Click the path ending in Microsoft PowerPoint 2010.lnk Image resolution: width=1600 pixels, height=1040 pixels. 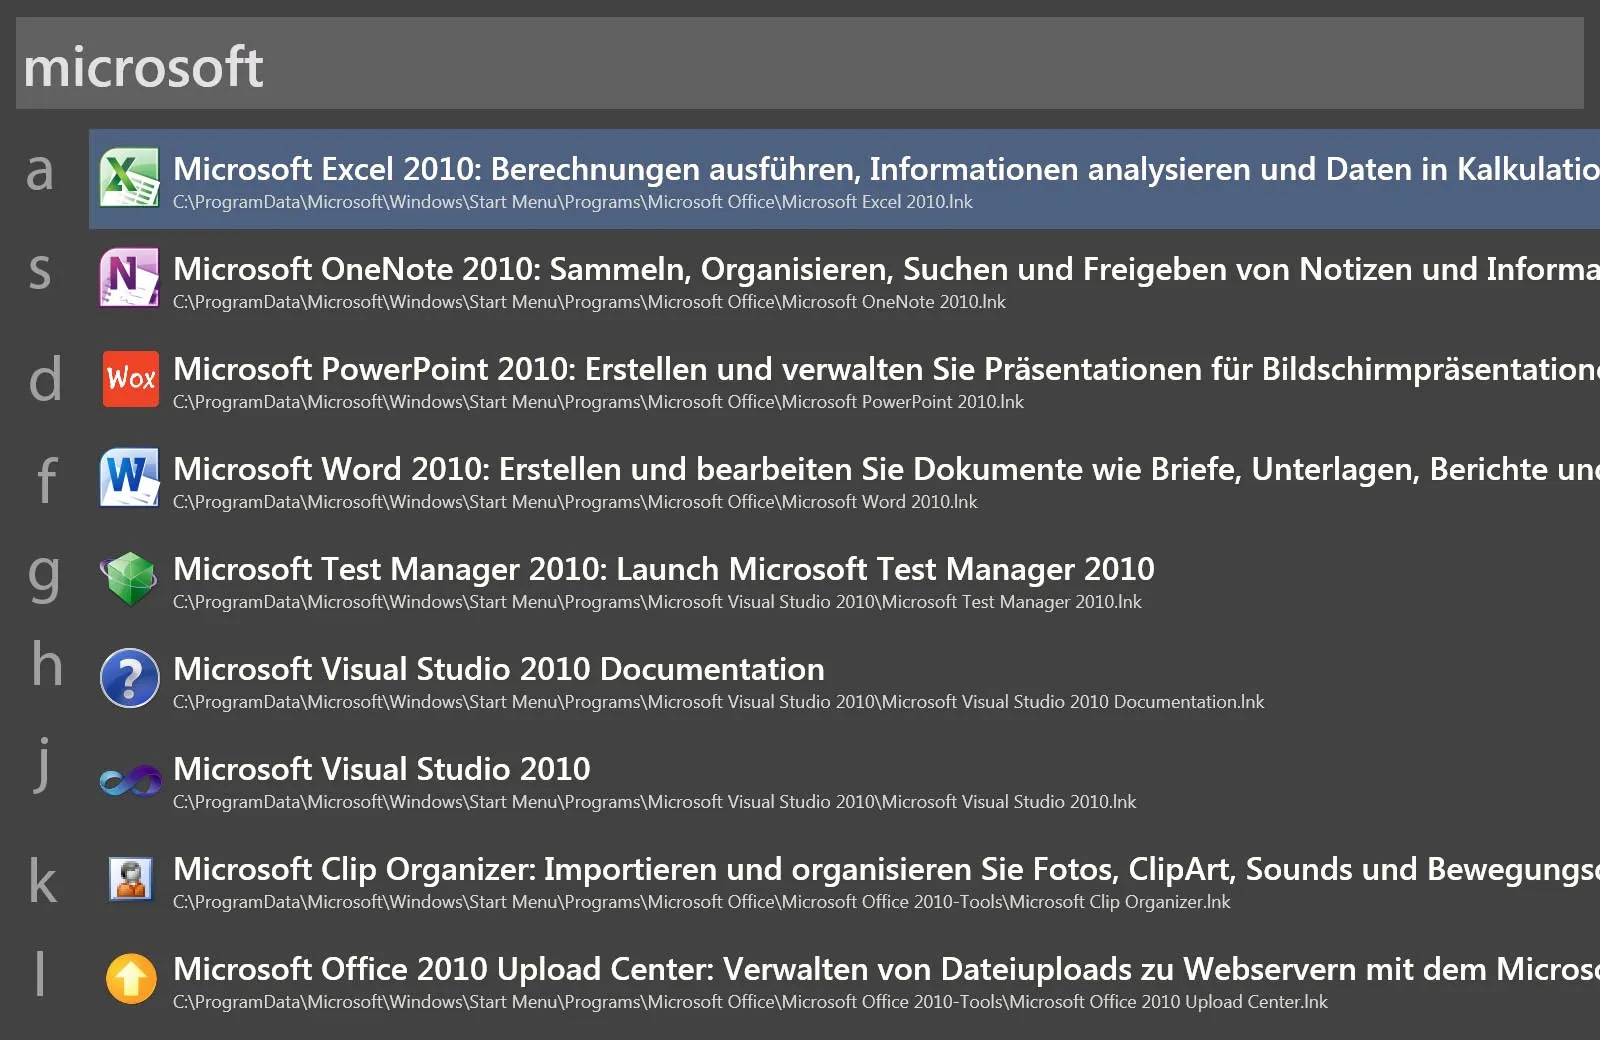[x=599, y=402]
